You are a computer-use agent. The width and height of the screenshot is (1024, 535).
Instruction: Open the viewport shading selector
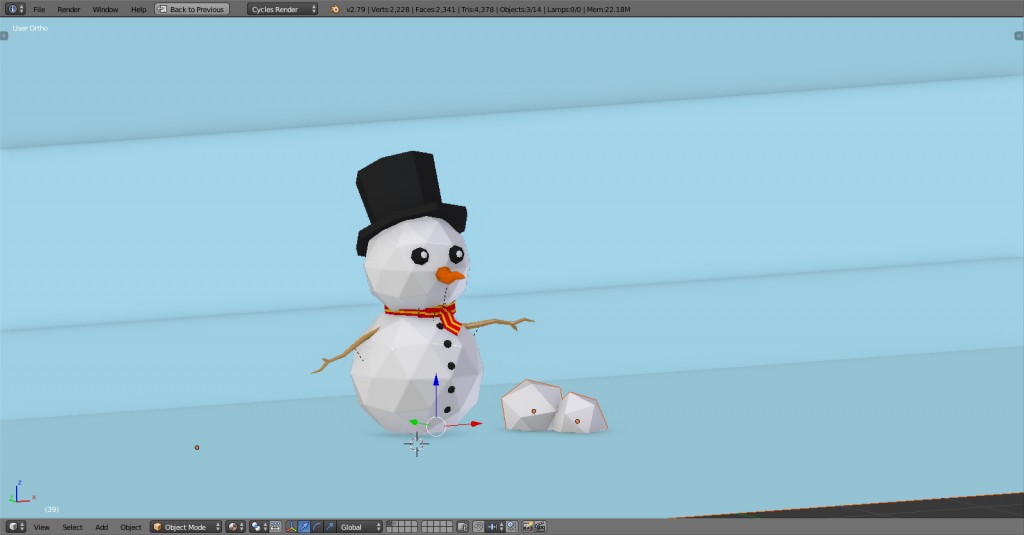coord(236,527)
